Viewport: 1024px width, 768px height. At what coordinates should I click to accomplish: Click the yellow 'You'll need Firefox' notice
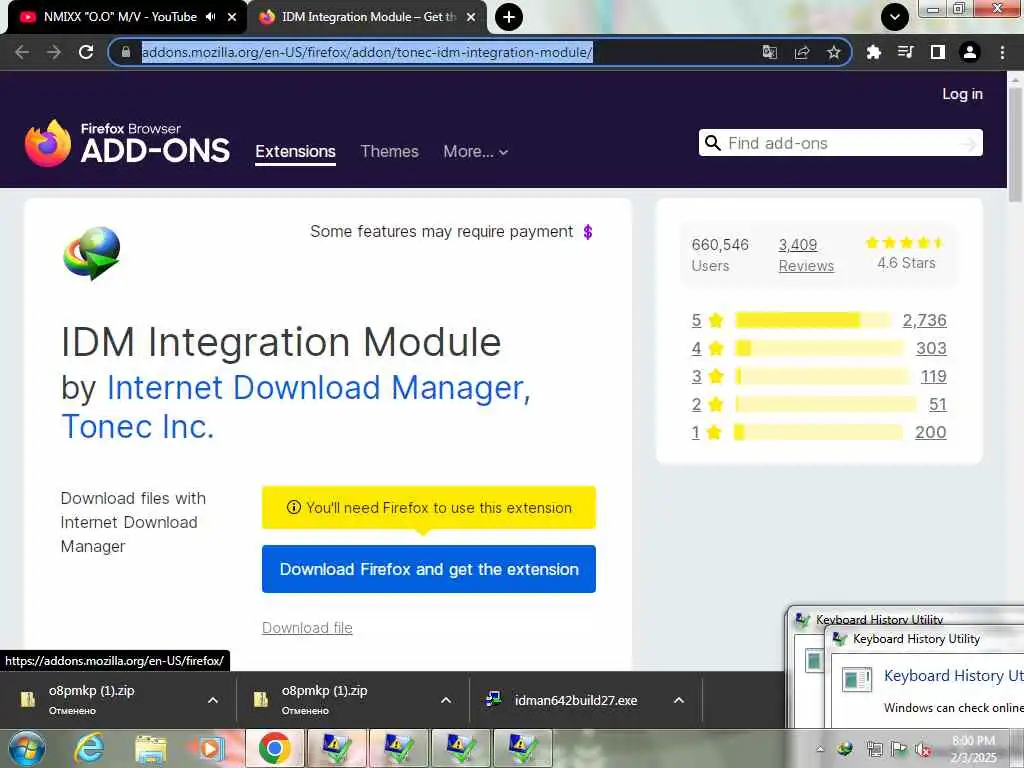(428, 507)
